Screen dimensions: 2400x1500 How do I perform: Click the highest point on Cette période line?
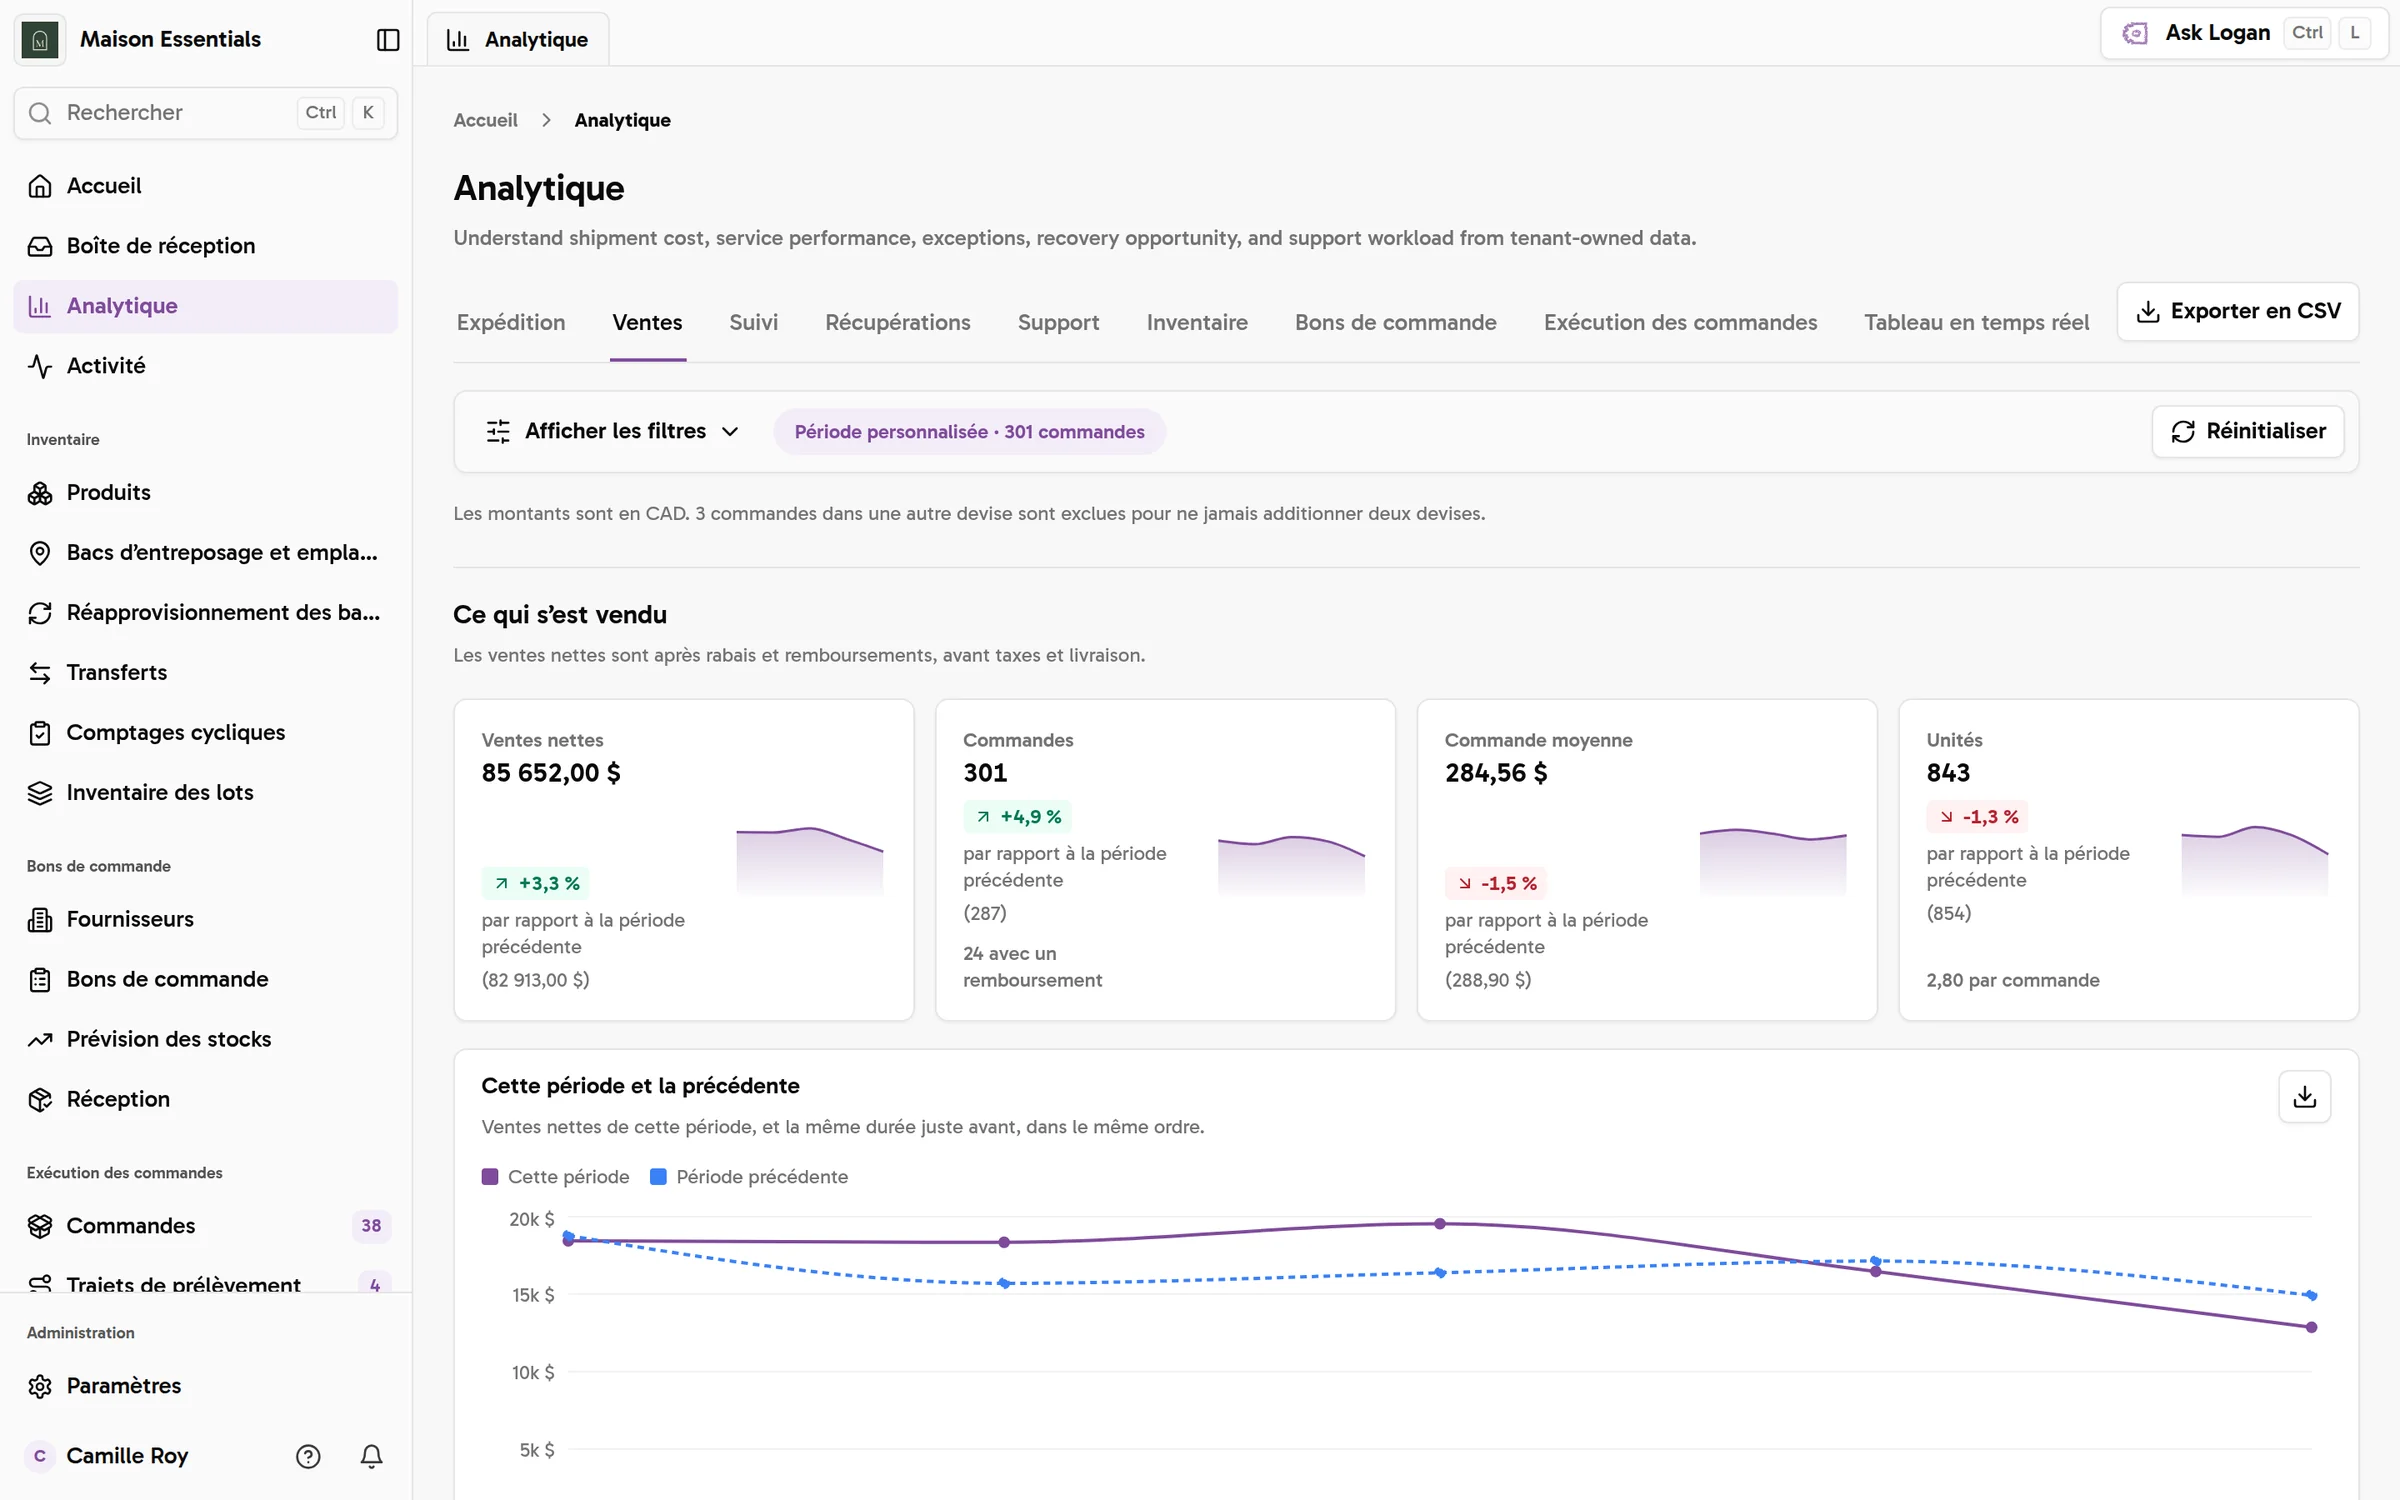(x=1440, y=1224)
